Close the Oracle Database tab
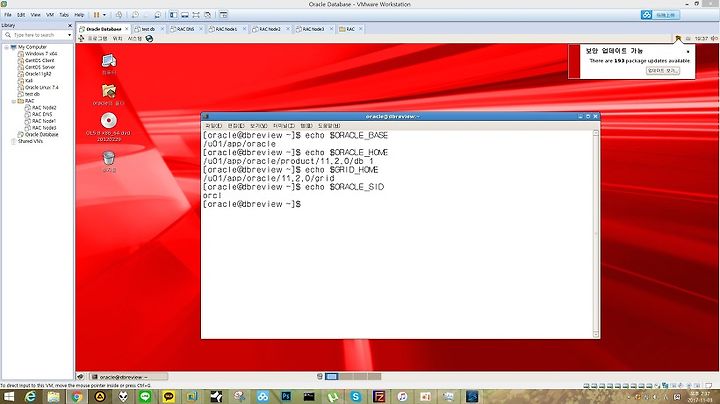This screenshot has width=720, height=404. click(x=127, y=29)
